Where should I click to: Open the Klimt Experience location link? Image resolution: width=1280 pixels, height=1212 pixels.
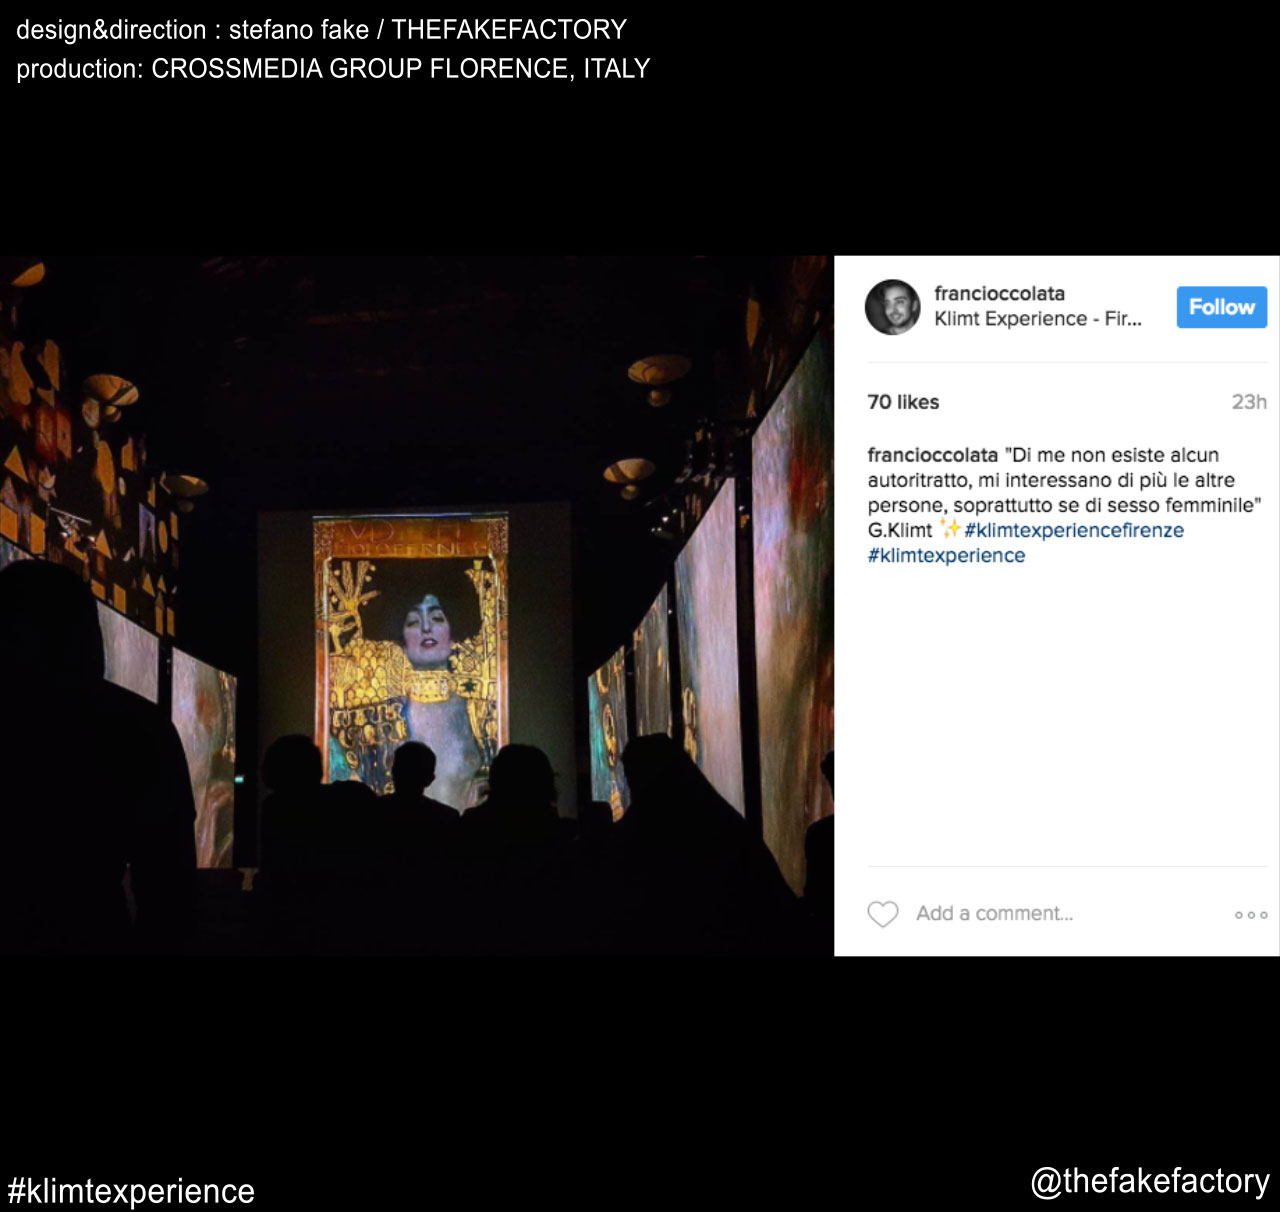(1037, 319)
